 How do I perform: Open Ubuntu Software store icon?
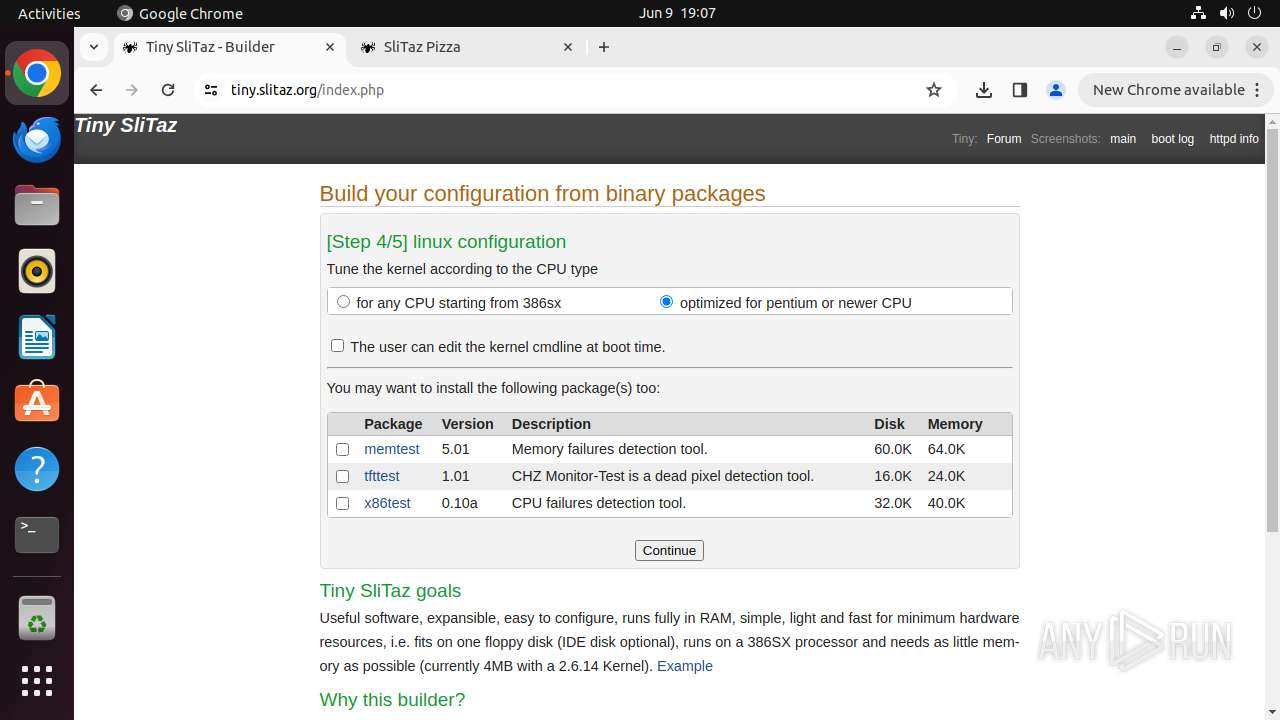pos(37,403)
